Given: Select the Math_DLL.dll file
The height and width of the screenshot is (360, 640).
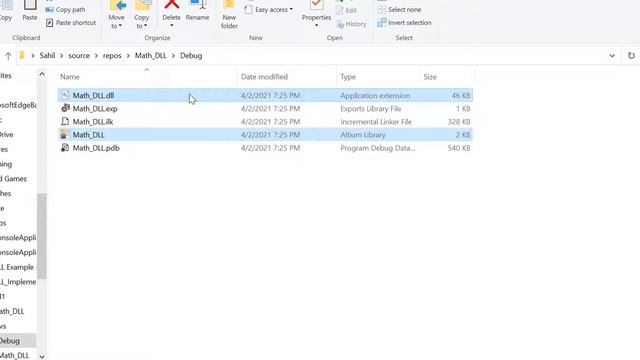Looking at the screenshot, I should [265, 96].
